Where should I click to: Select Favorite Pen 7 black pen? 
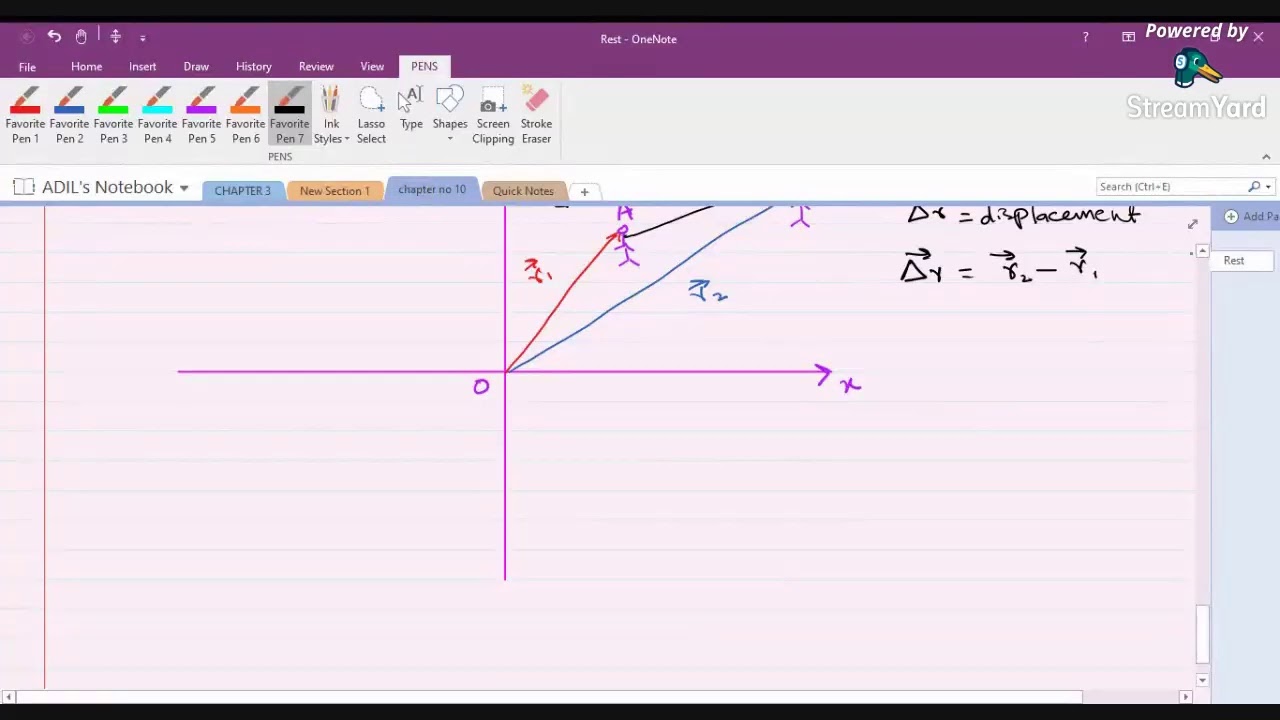click(289, 116)
